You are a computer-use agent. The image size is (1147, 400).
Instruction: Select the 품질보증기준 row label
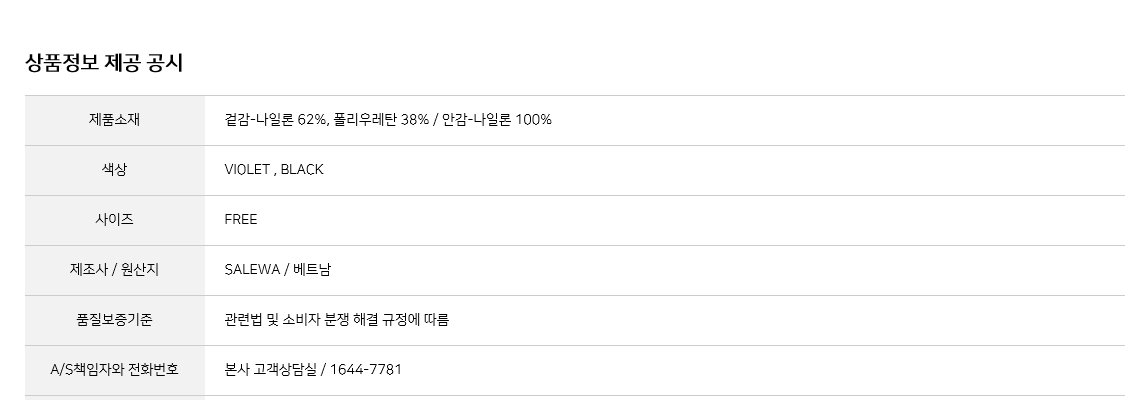click(x=114, y=320)
